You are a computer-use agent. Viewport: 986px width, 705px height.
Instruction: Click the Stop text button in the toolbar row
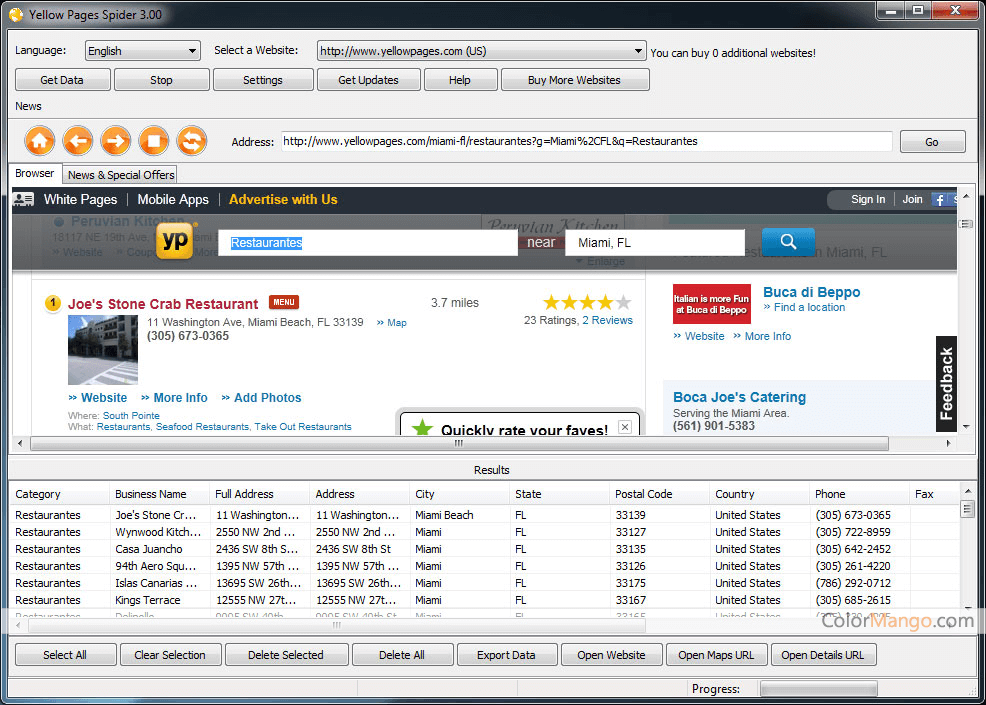pos(162,80)
